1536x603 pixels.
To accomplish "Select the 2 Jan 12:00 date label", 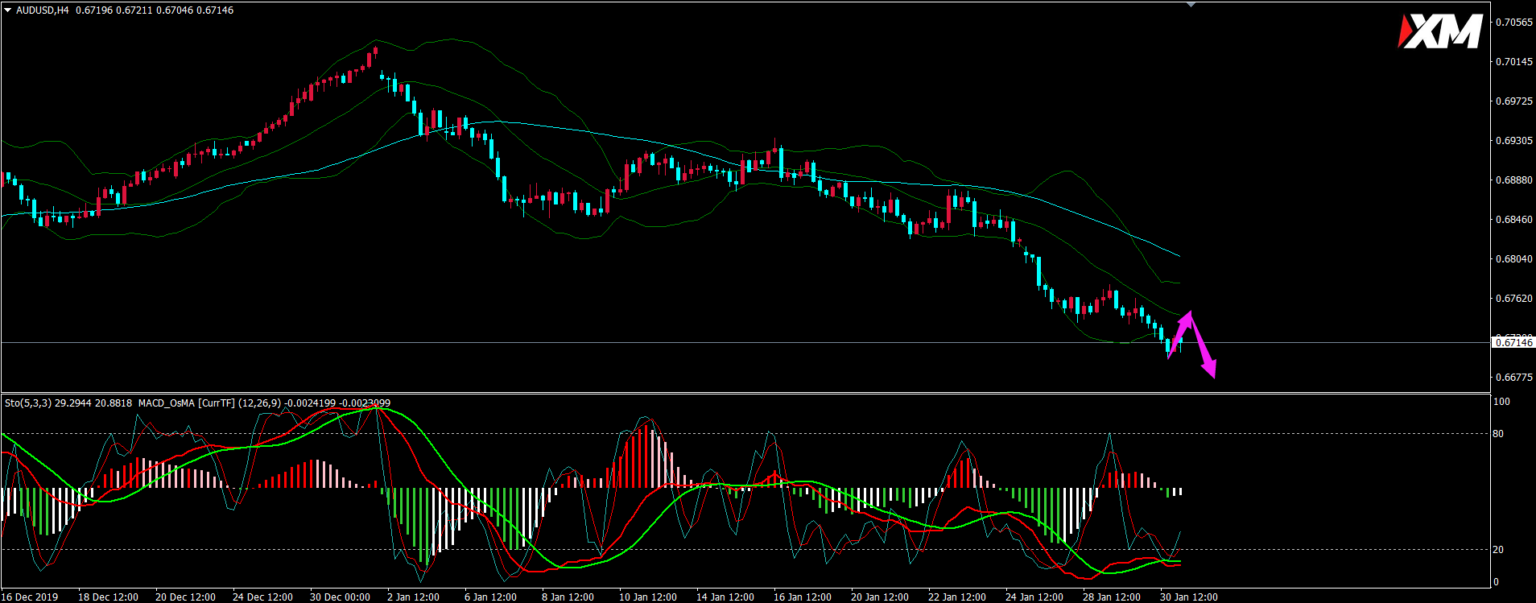I will (413, 596).
